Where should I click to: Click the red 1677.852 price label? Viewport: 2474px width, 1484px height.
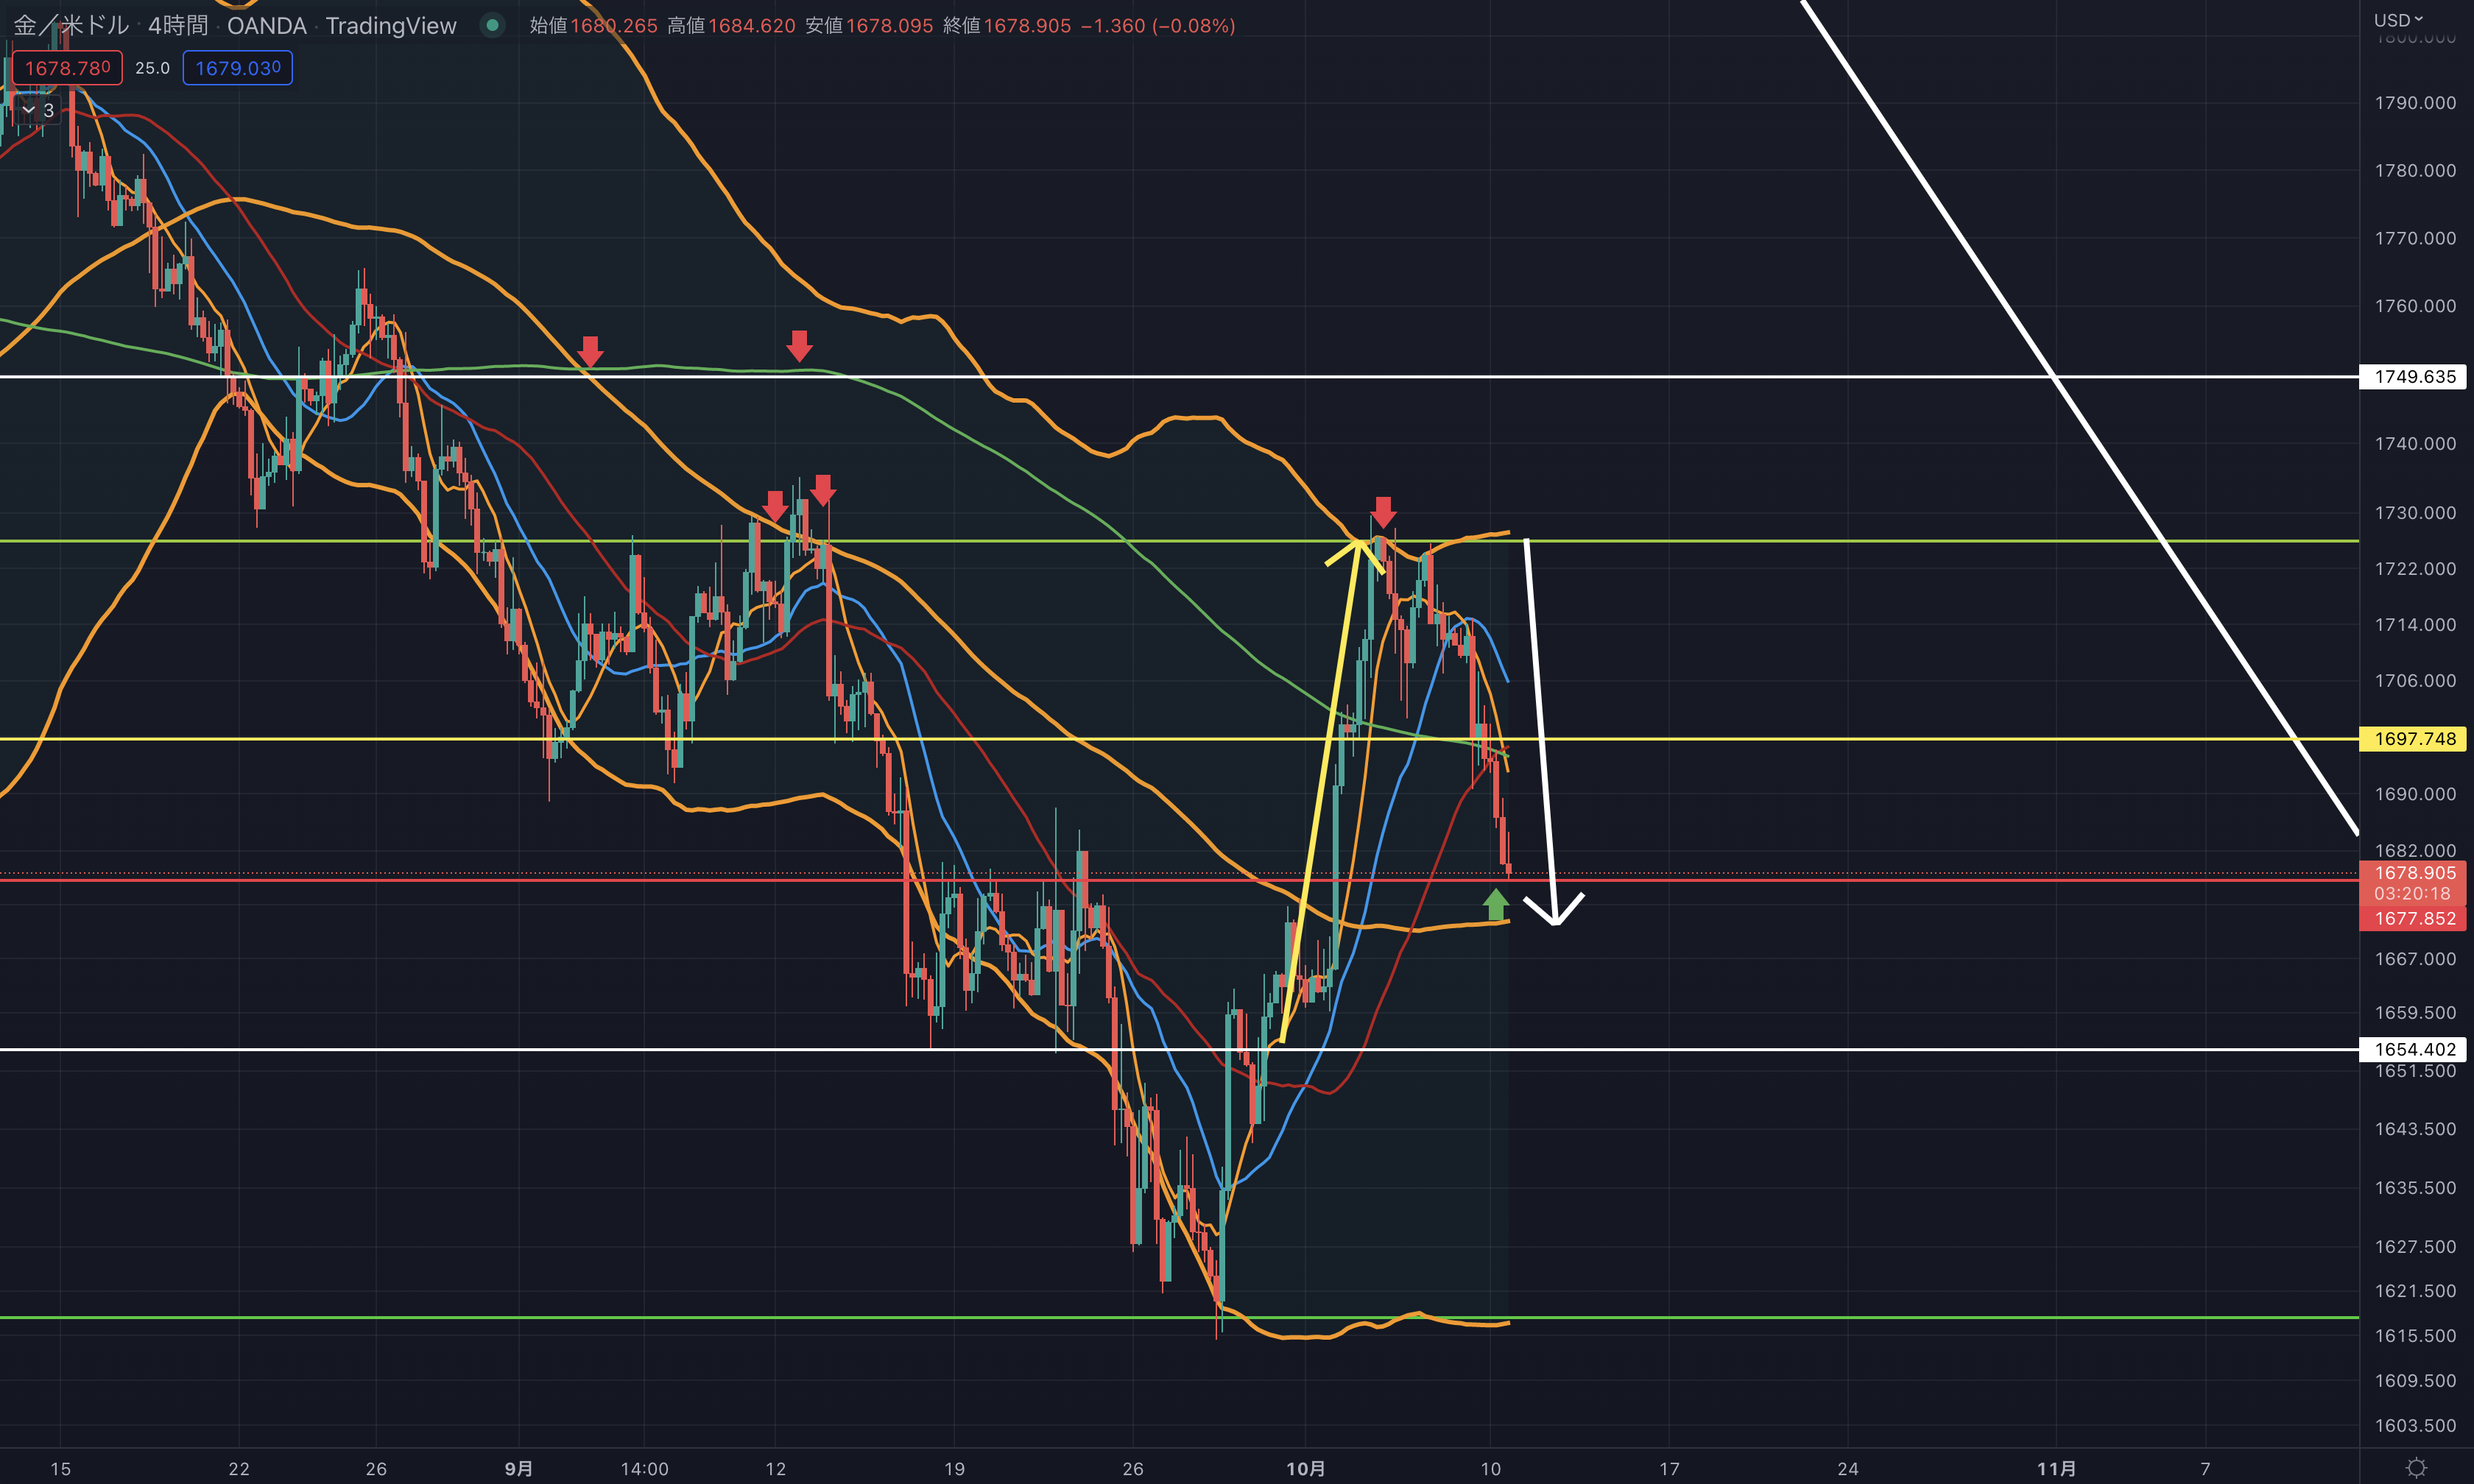[x=2414, y=918]
